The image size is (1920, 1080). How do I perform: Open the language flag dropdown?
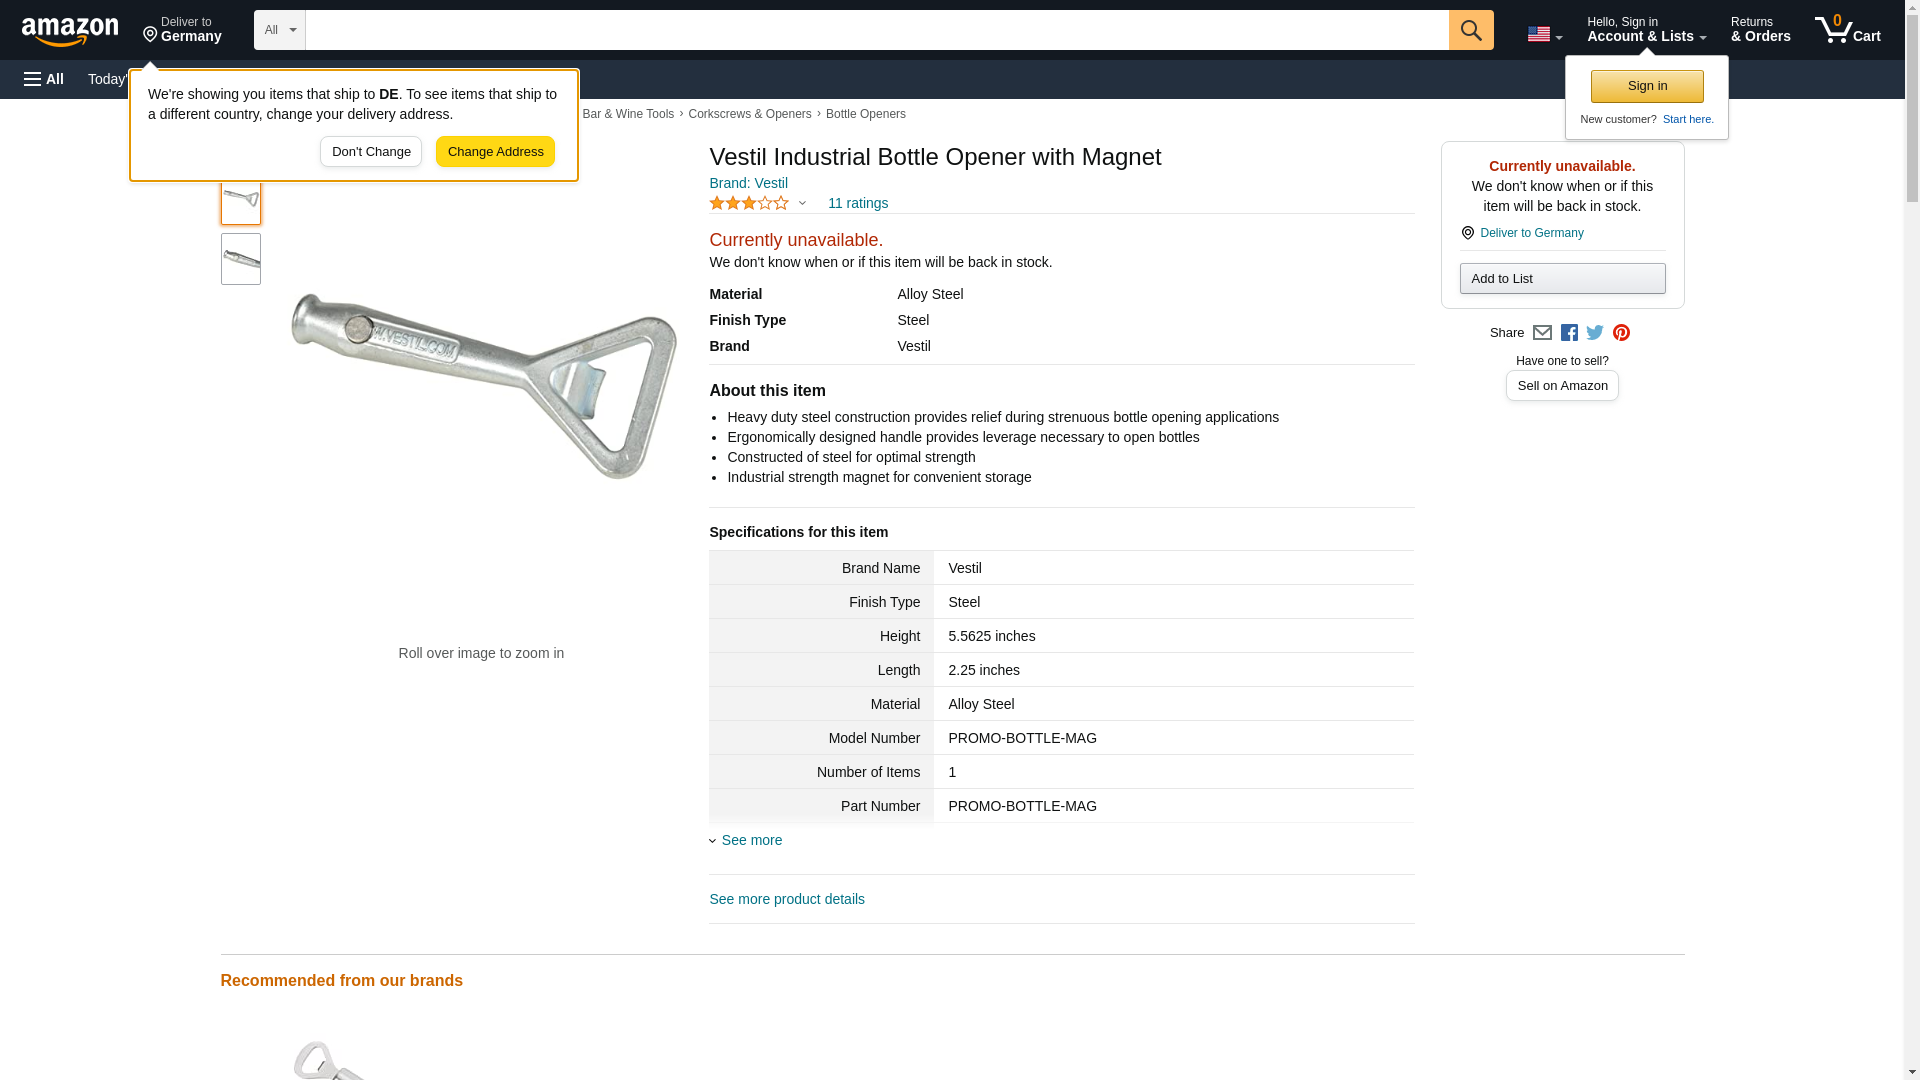pos(1544,34)
